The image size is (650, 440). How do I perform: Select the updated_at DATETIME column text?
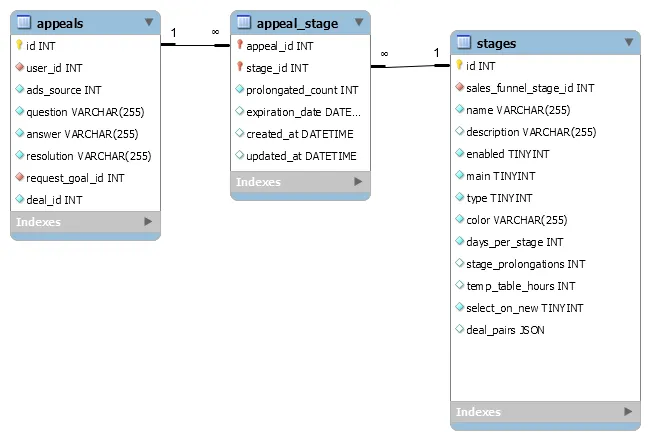(301, 156)
